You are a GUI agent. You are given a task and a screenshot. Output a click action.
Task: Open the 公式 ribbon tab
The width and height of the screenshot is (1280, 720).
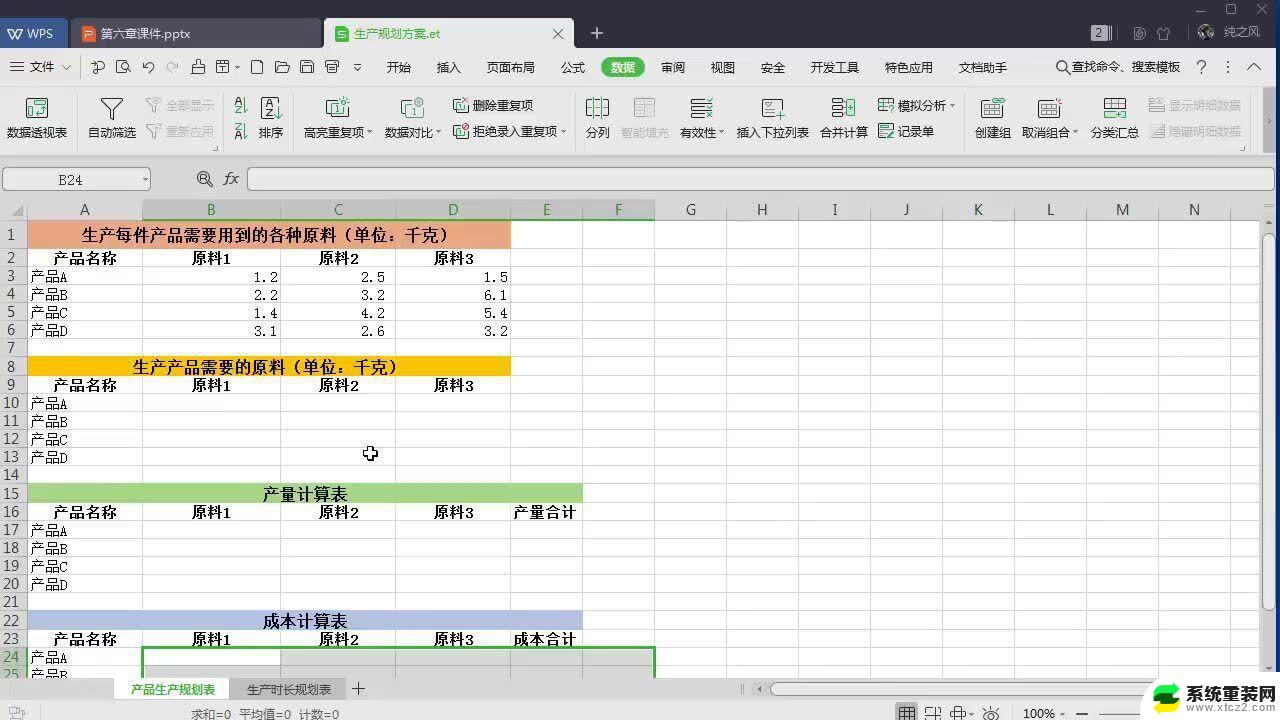[x=573, y=67]
